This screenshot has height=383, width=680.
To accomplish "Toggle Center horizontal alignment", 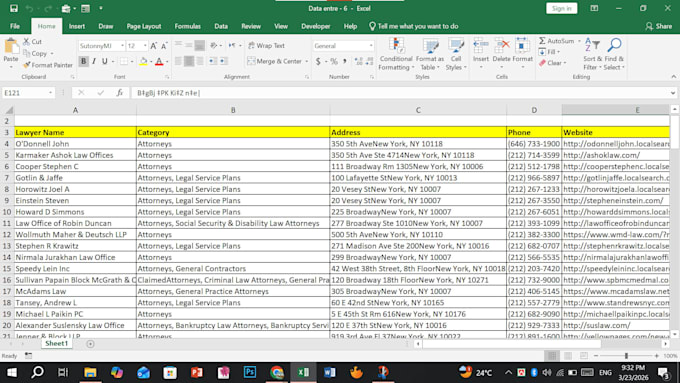I will [x=189, y=61].
